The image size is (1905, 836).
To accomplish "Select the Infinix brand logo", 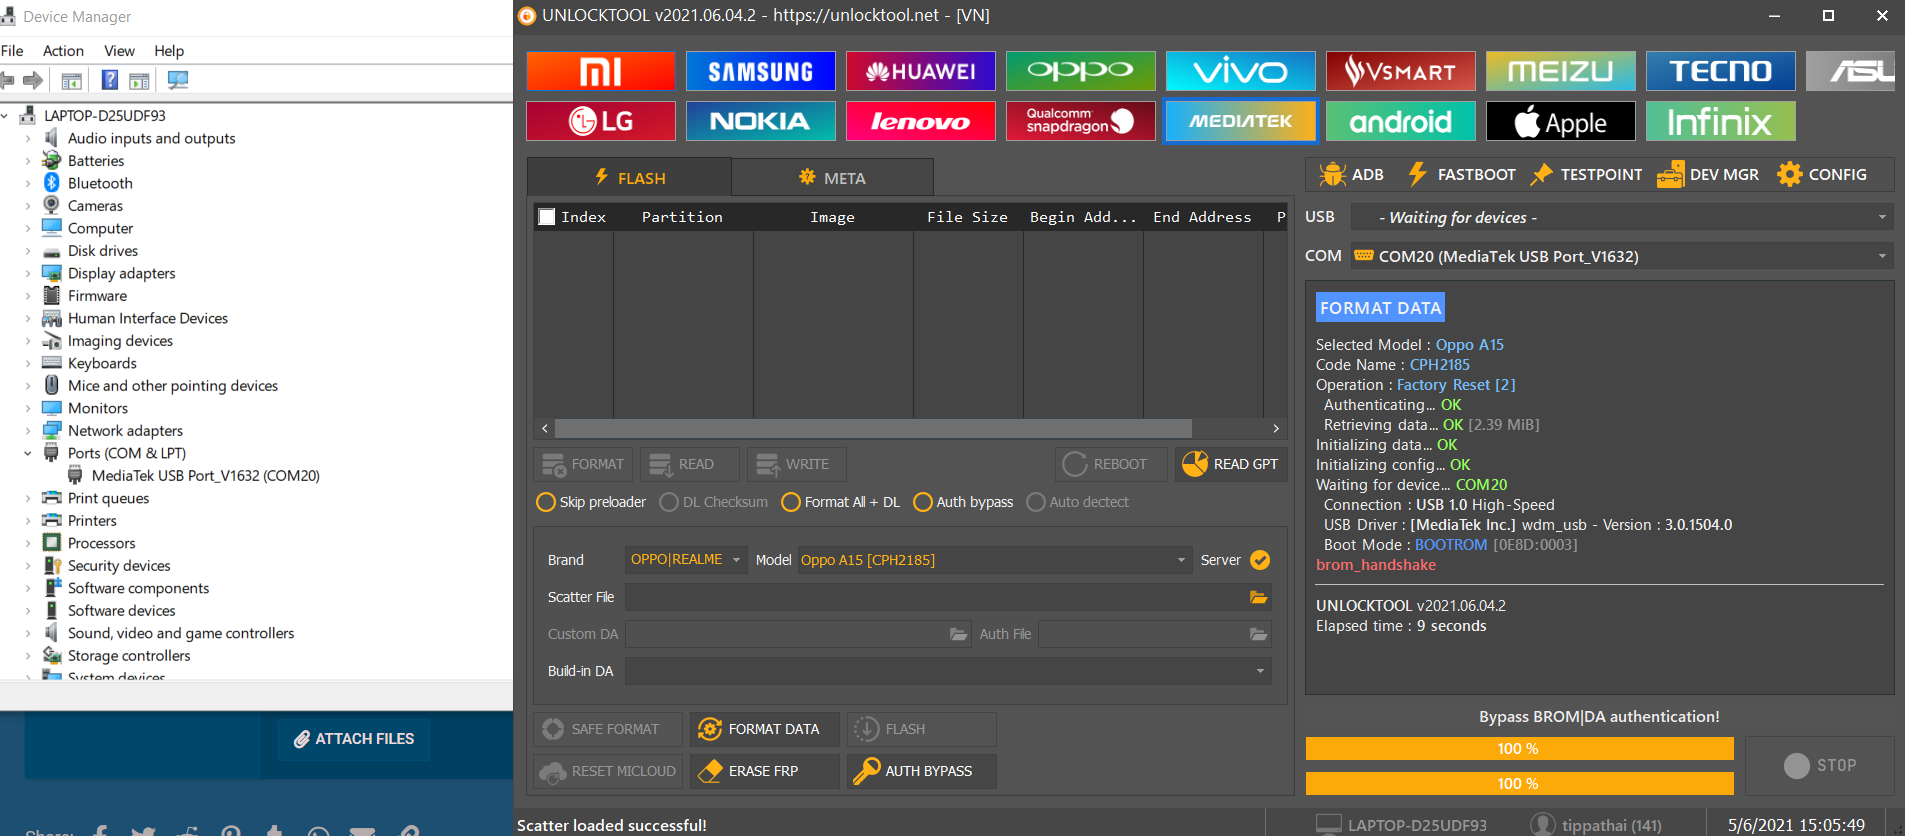I will [1721, 121].
